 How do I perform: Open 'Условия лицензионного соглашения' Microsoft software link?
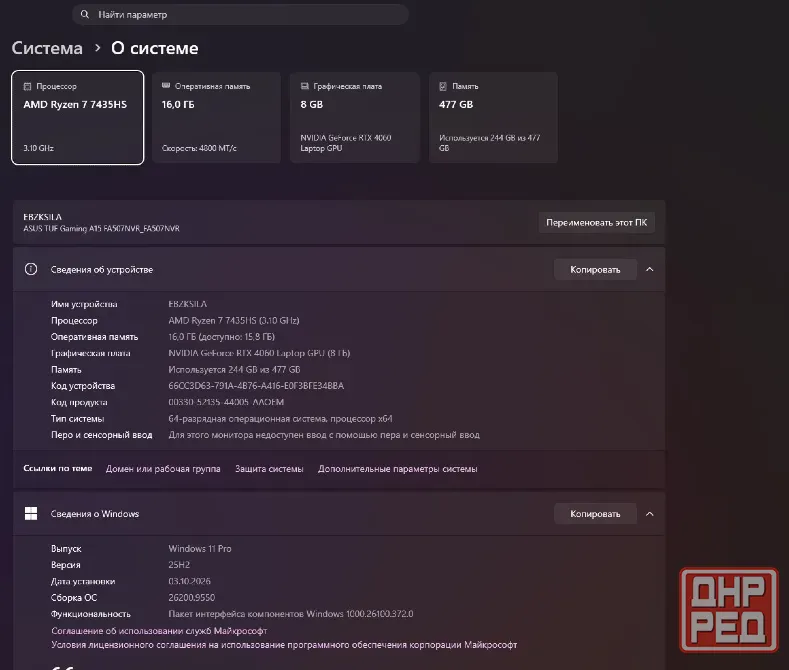(284, 645)
